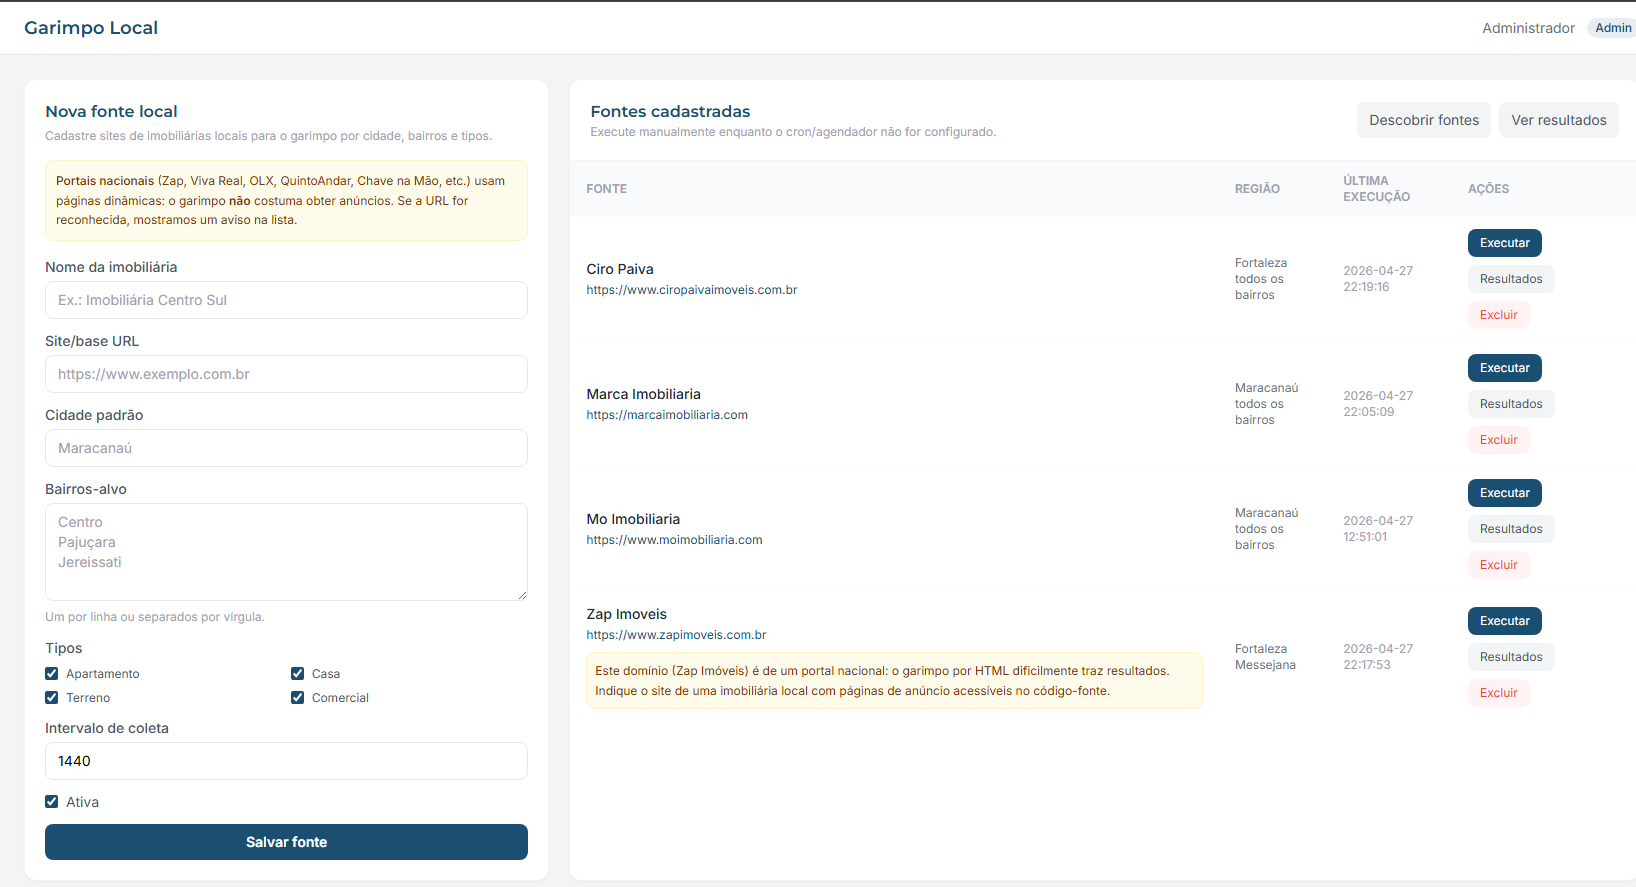
Task: Click the ÚLTIMA EXECUÇÃO column header
Action: click(x=1376, y=189)
